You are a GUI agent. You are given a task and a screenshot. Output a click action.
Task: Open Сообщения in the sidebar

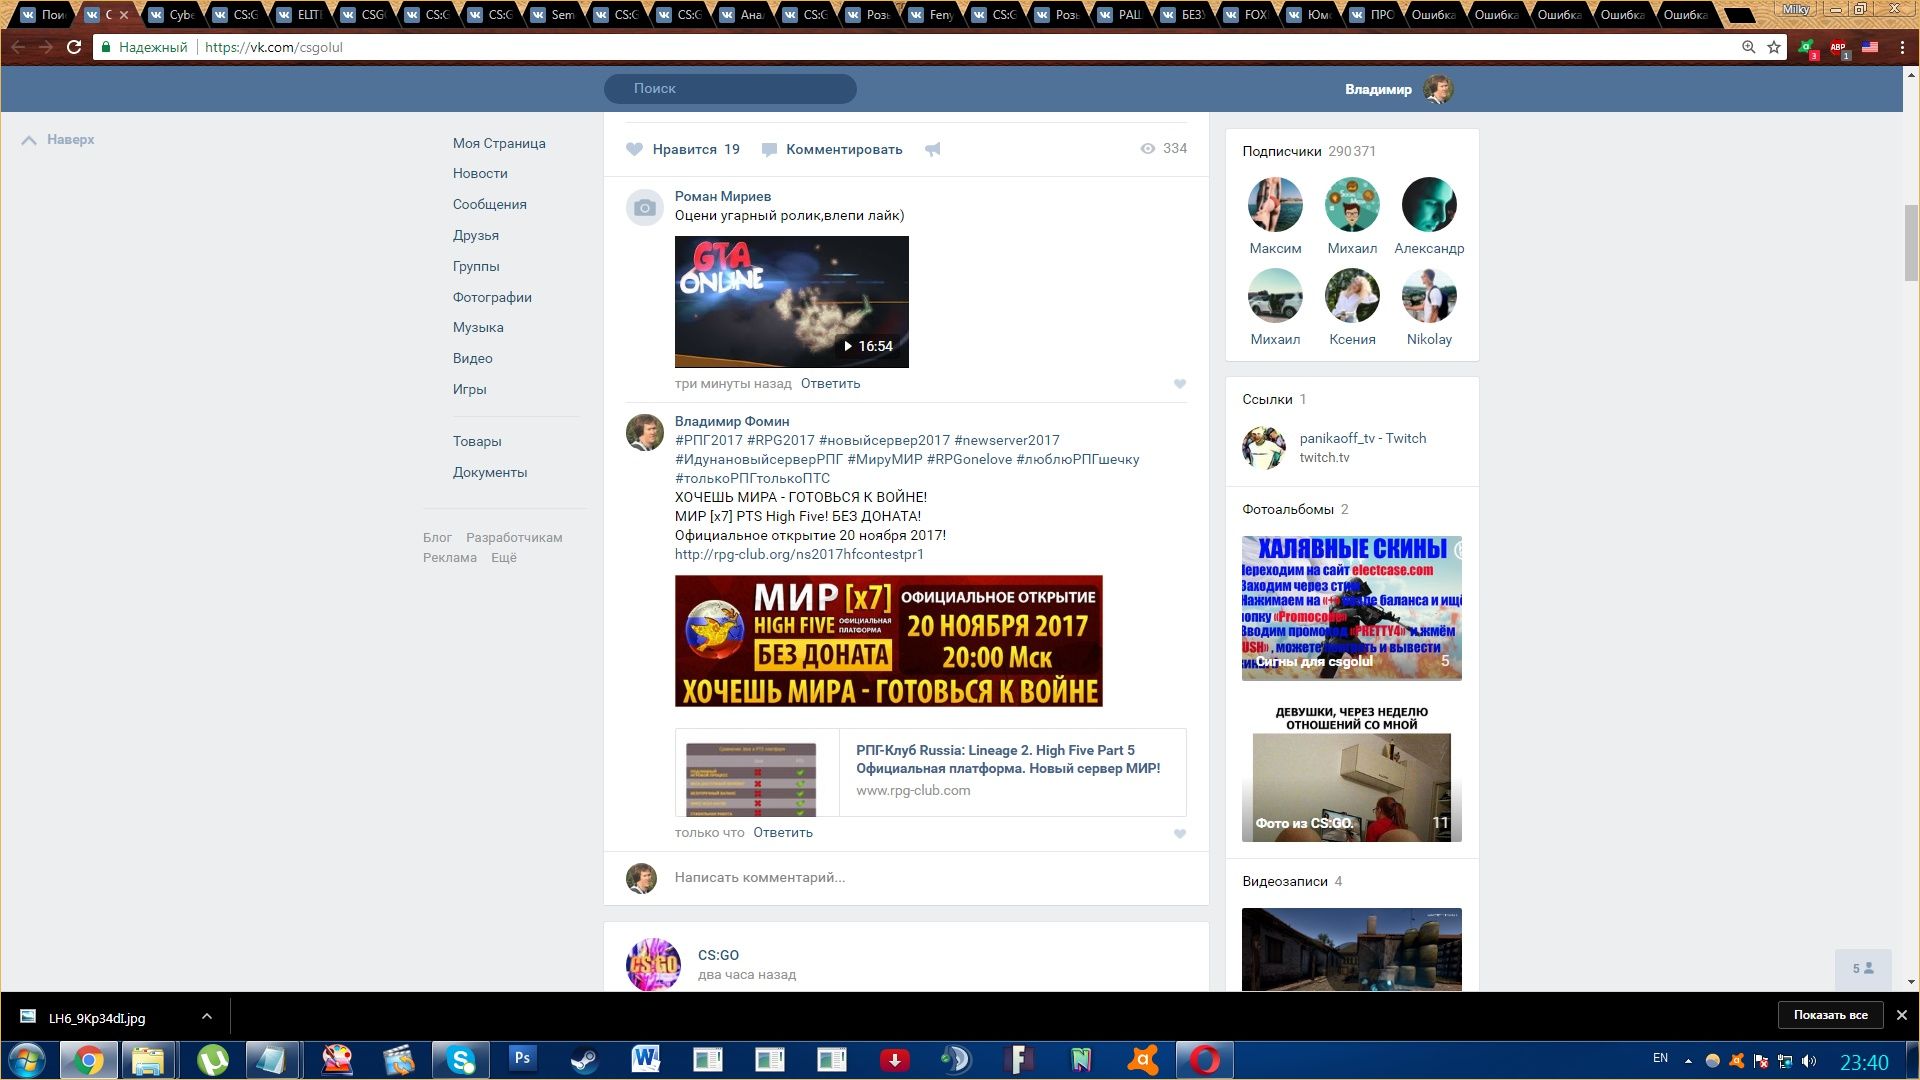[489, 204]
